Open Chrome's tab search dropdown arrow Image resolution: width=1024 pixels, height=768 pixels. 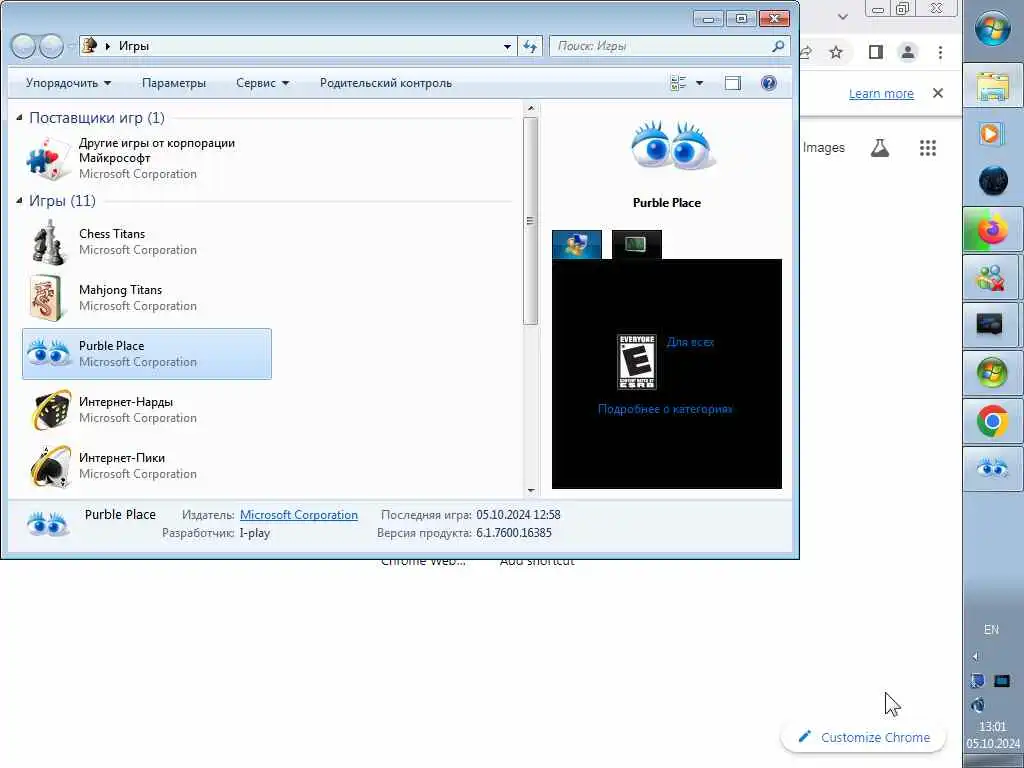(842, 17)
